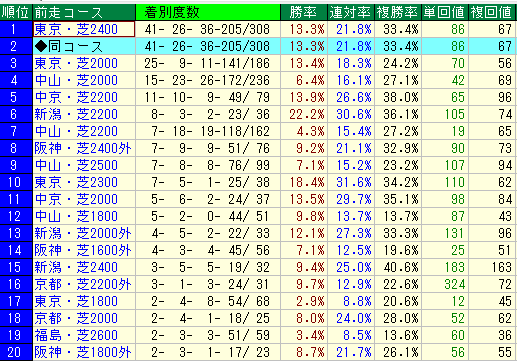517x361 pixels.
Task: Sort by the 勝率 column header
Action: coord(304,12)
